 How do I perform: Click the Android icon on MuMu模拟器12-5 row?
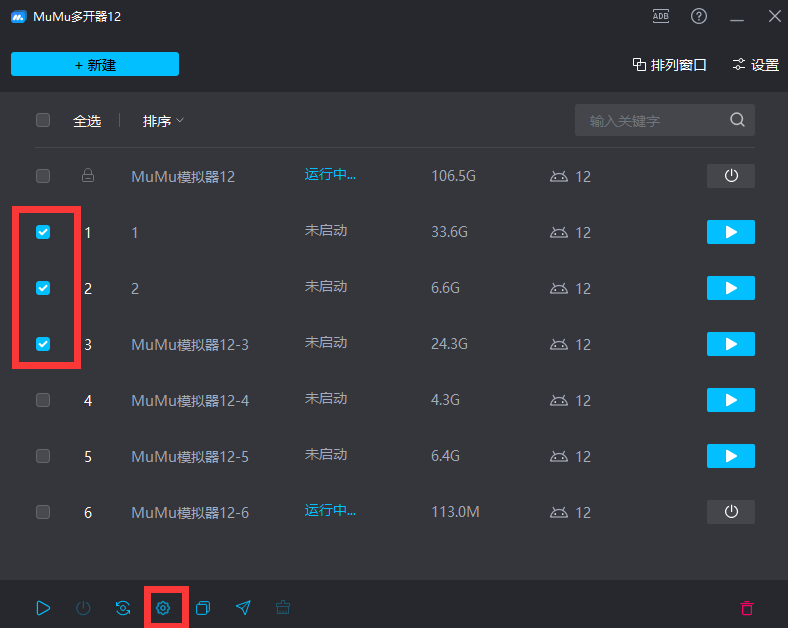[559, 456]
